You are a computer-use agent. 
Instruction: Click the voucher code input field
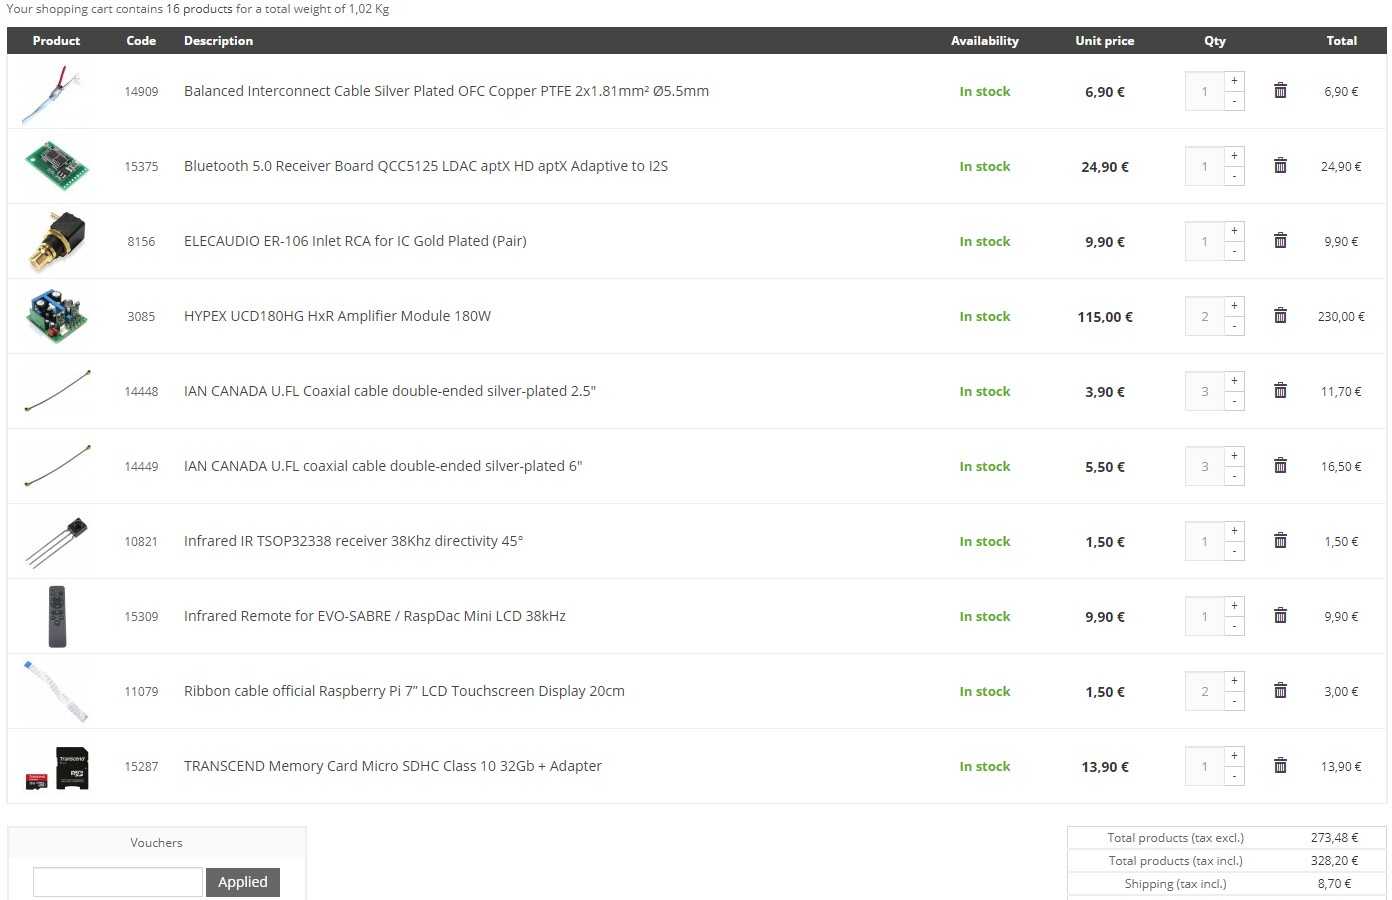[x=118, y=882]
